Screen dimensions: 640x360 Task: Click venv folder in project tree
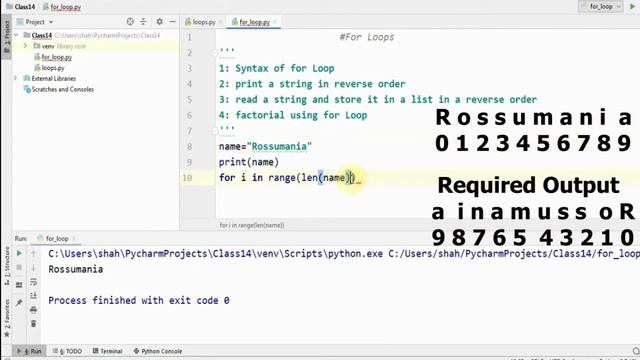point(48,46)
